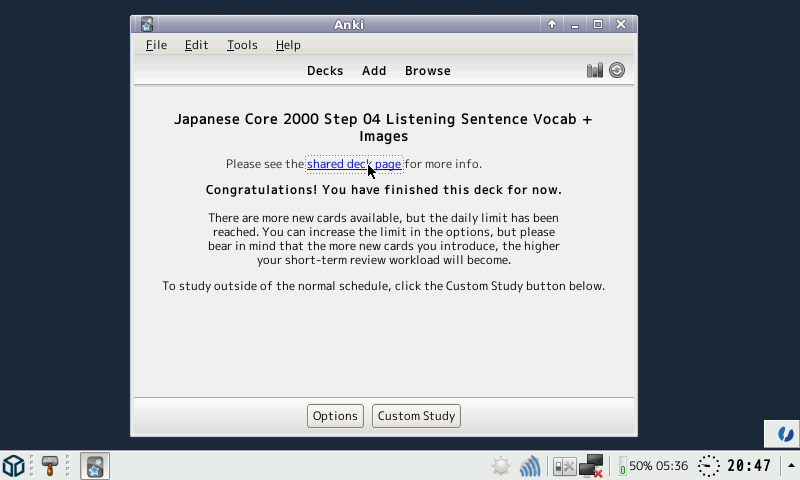Image resolution: width=800 pixels, height=480 pixels.
Task: Expand the tray with the small up arrow
Action: (x=791, y=465)
